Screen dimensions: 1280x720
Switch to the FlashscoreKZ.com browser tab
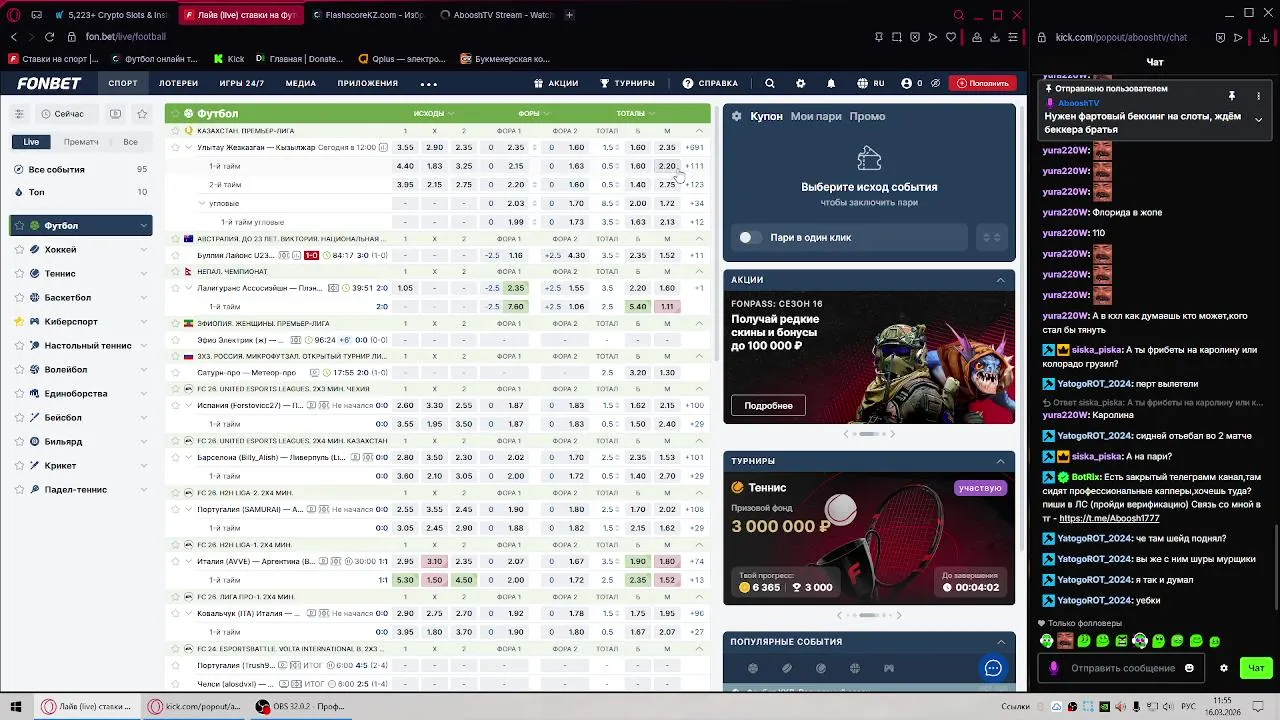(x=368, y=15)
